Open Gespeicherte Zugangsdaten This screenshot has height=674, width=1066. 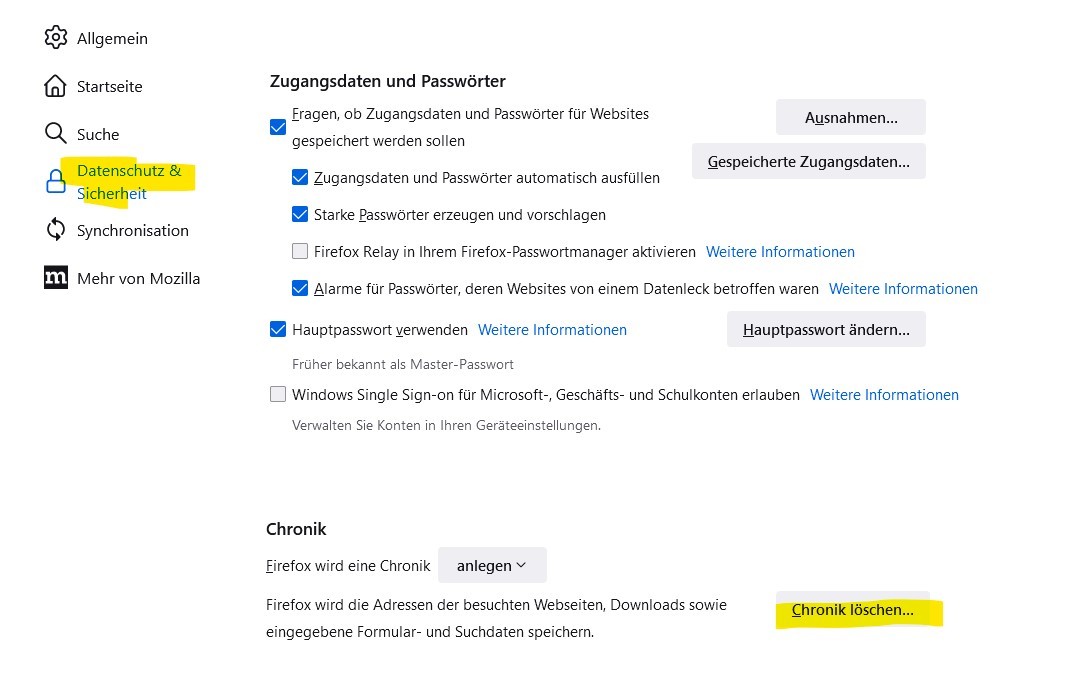pos(808,161)
